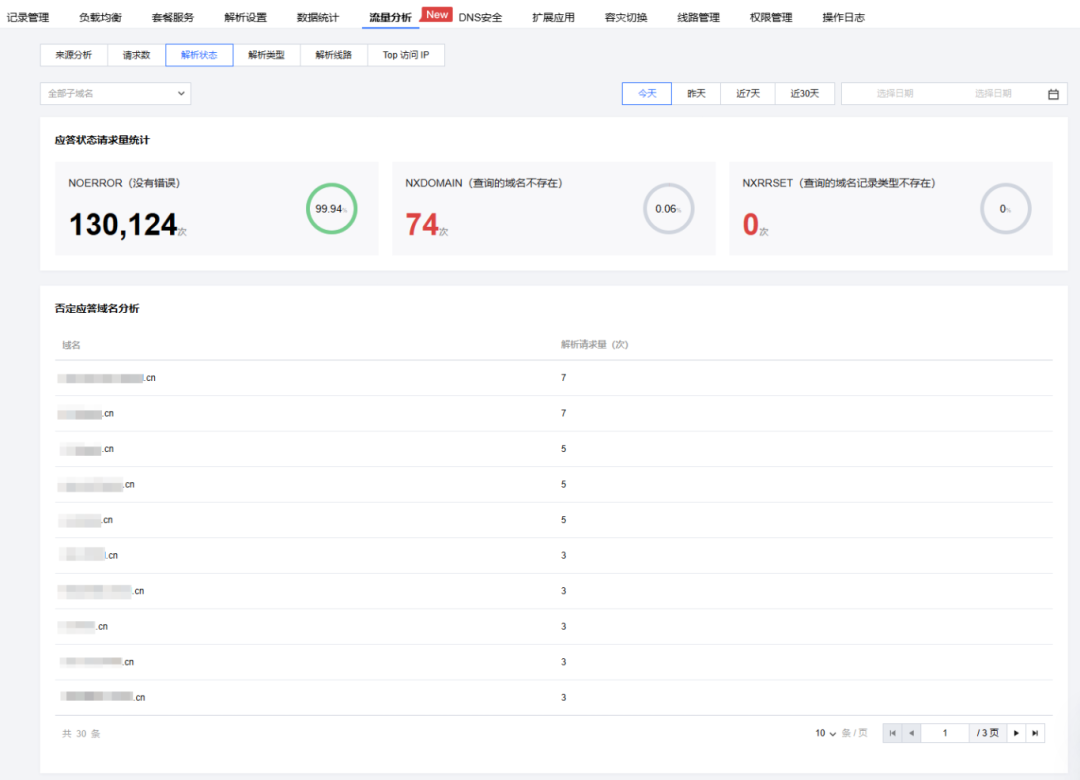Open the 容灾切换 tab
This screenshot has height=780, width=1080.
626,17
